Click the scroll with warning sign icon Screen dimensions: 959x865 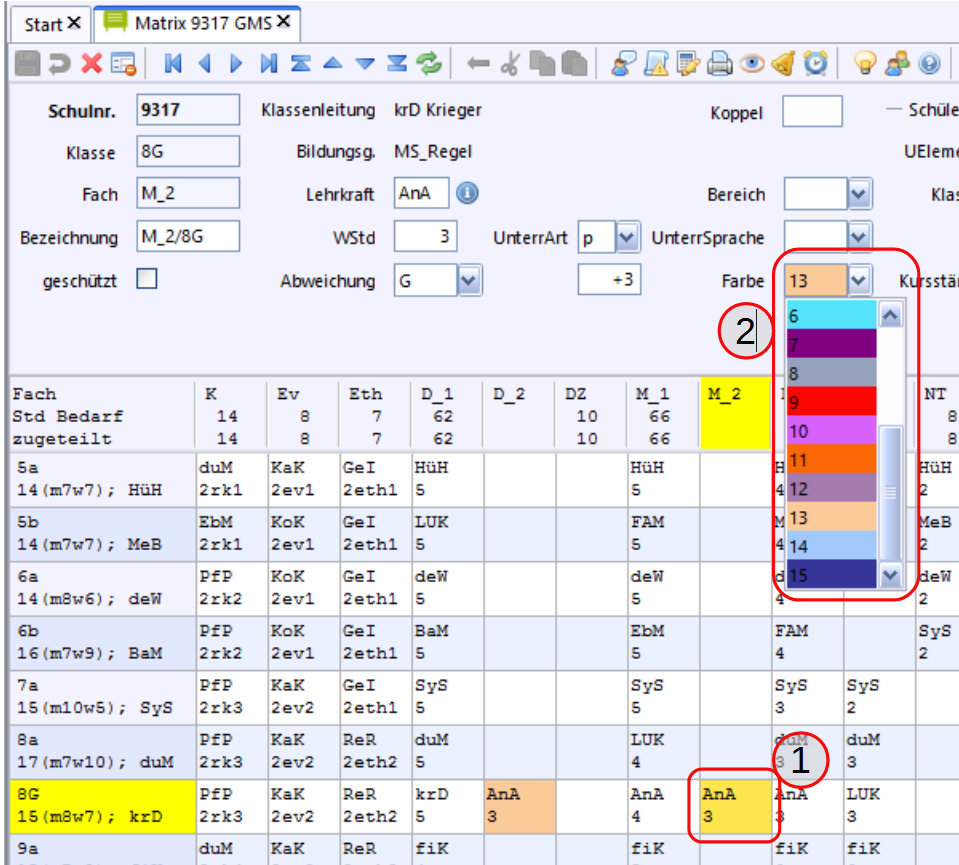click(656, 63)
